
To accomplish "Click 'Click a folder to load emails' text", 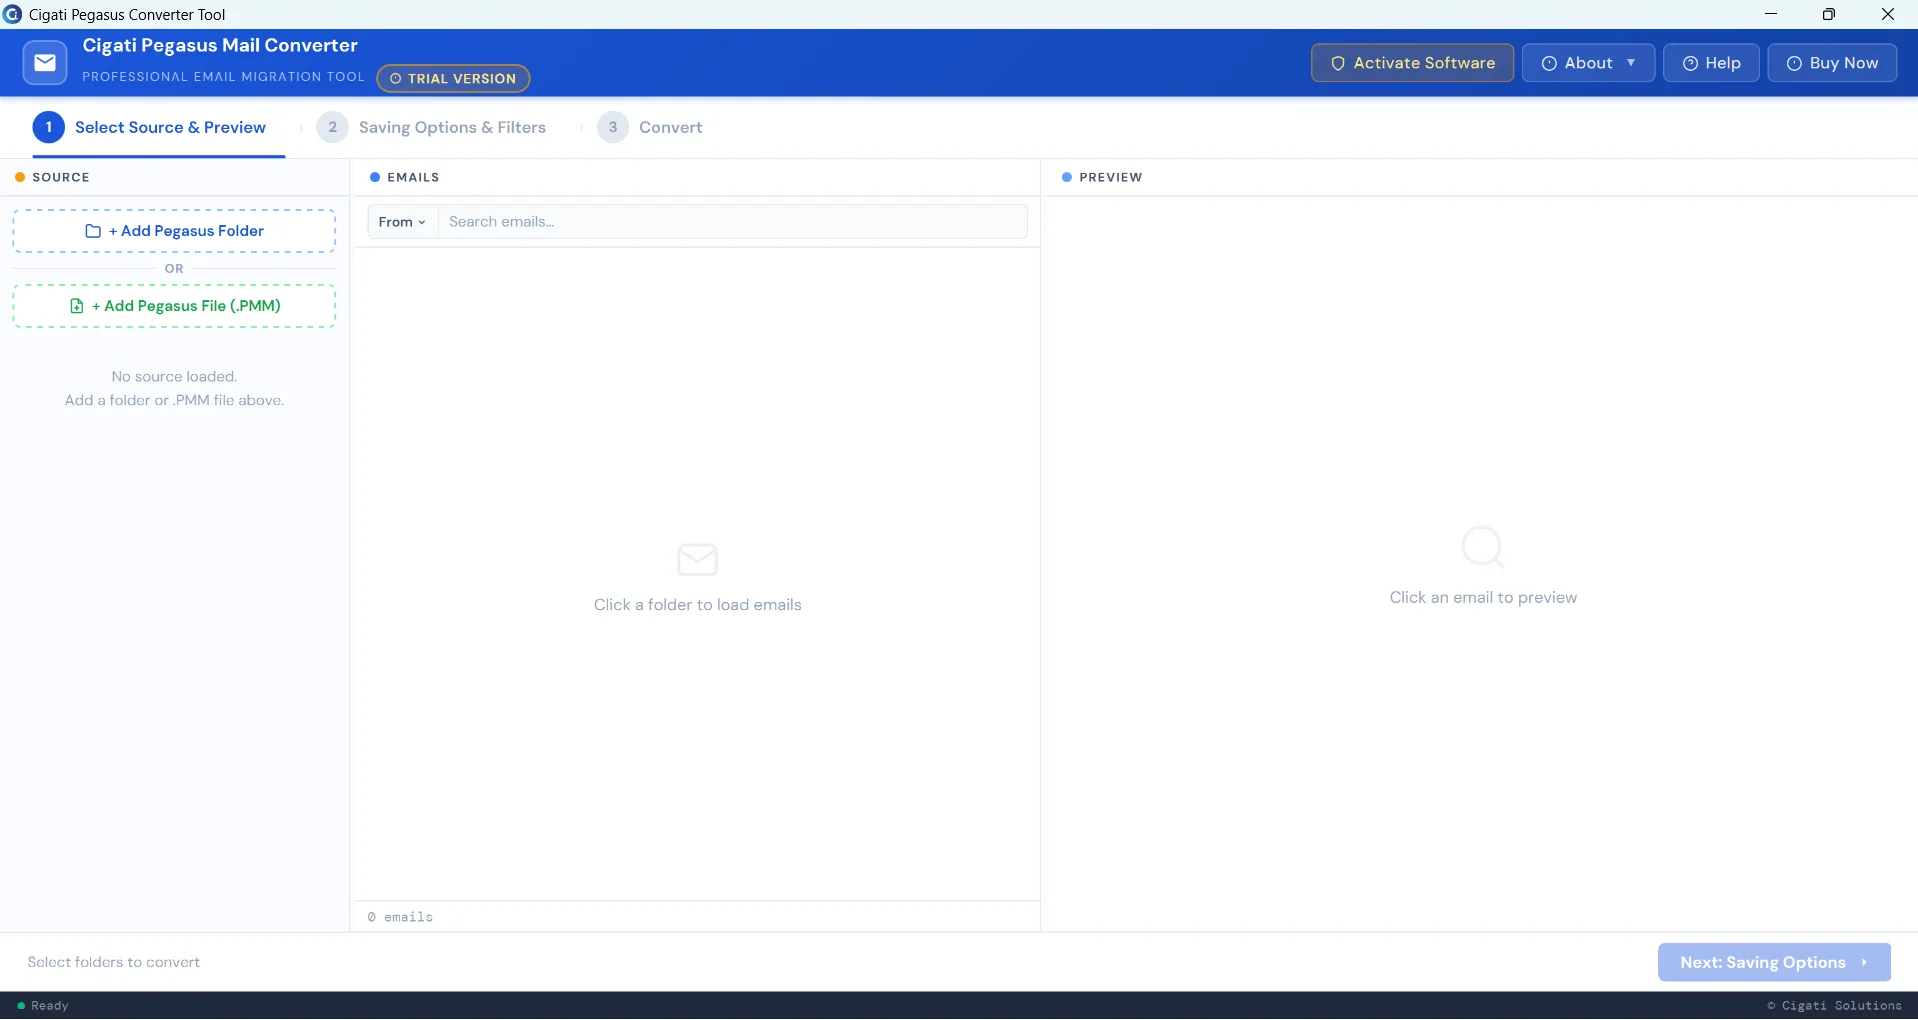I will pos(698,605).
